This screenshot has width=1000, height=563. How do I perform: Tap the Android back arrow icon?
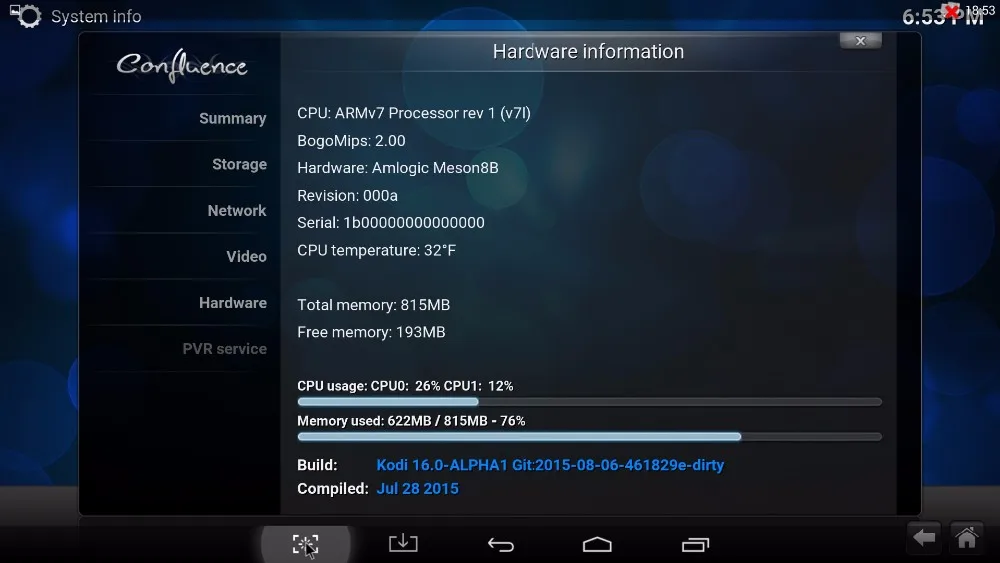pyautogui.click(x=501, y=545)
